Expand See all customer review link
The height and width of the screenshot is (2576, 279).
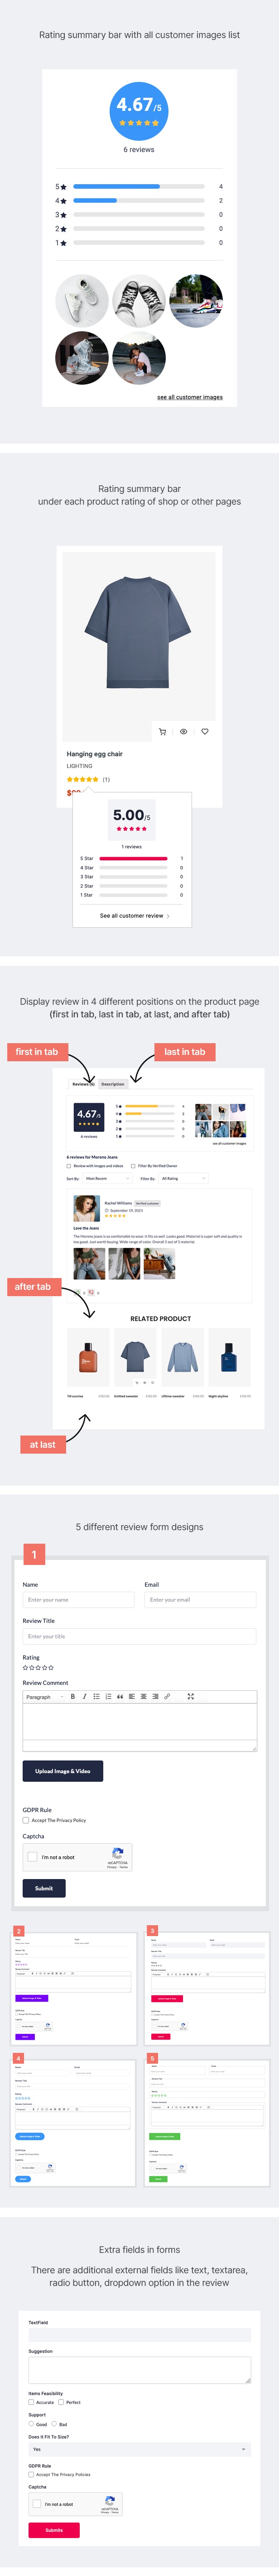click(134, 915)
